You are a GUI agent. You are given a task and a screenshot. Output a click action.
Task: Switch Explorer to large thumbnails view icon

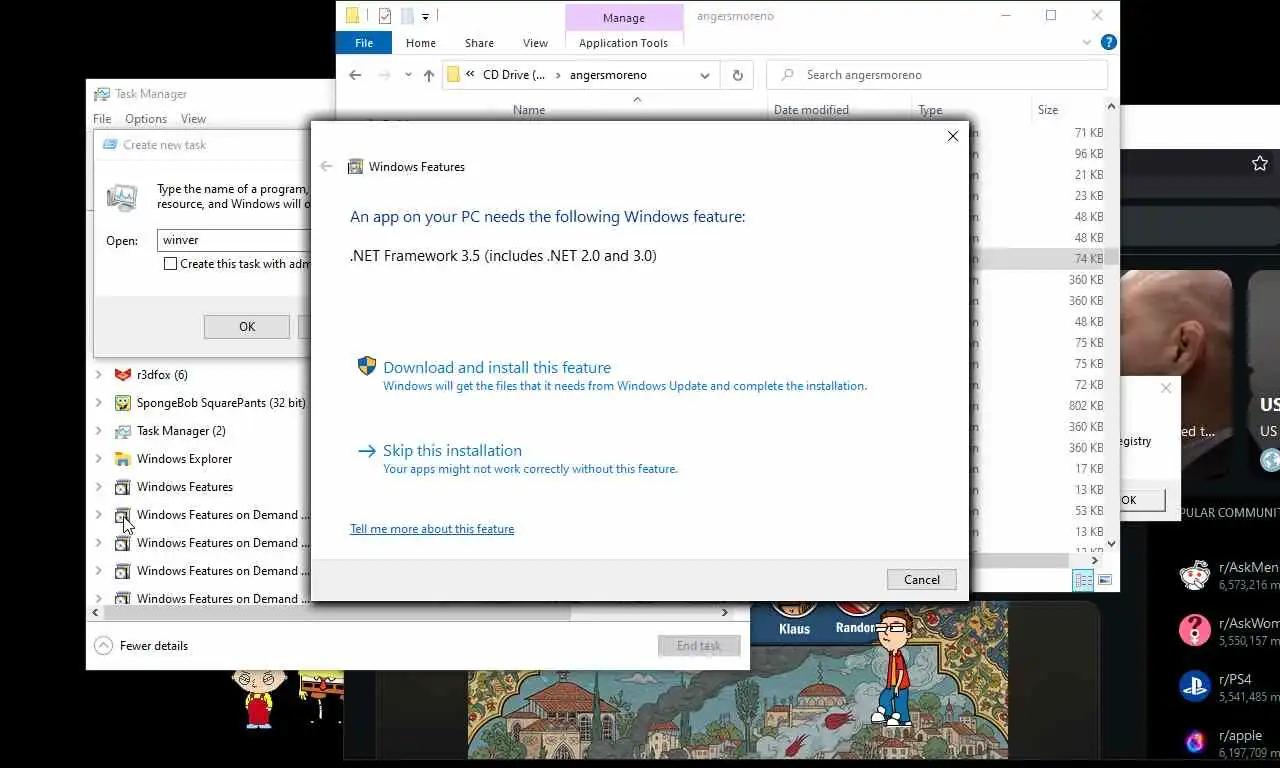1105,580
